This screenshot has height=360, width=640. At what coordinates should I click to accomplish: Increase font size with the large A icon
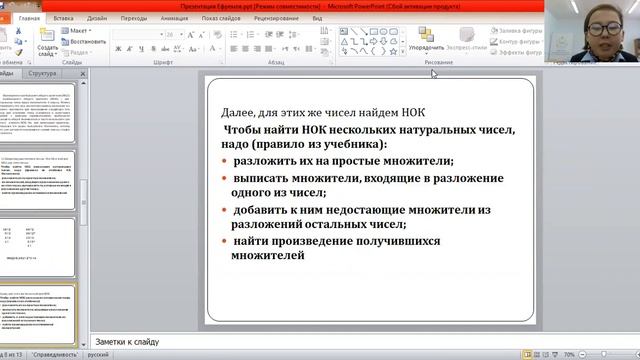coord(191,35)
